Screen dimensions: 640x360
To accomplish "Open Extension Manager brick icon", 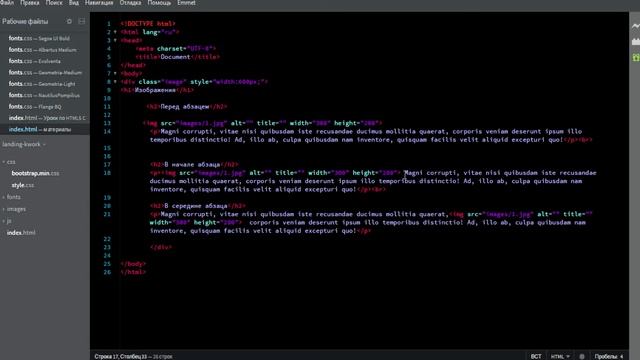I will (x=636, y=42).
